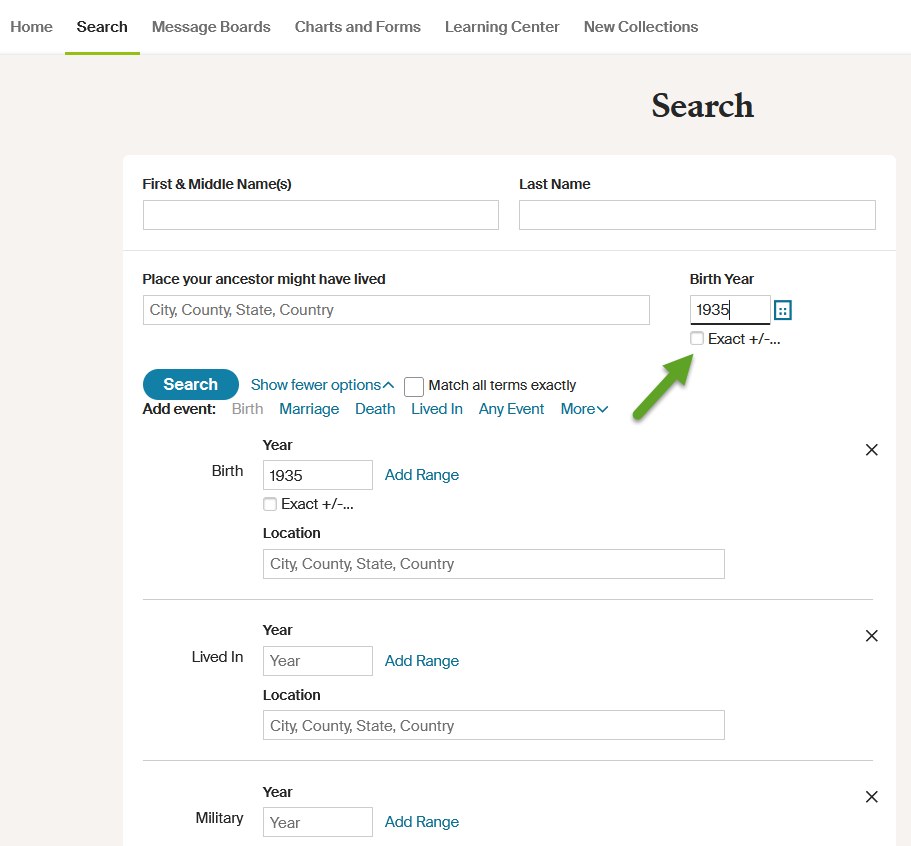Expand the More events dropdown
Screen dimensions: 911x846
[x=584, y=409]
